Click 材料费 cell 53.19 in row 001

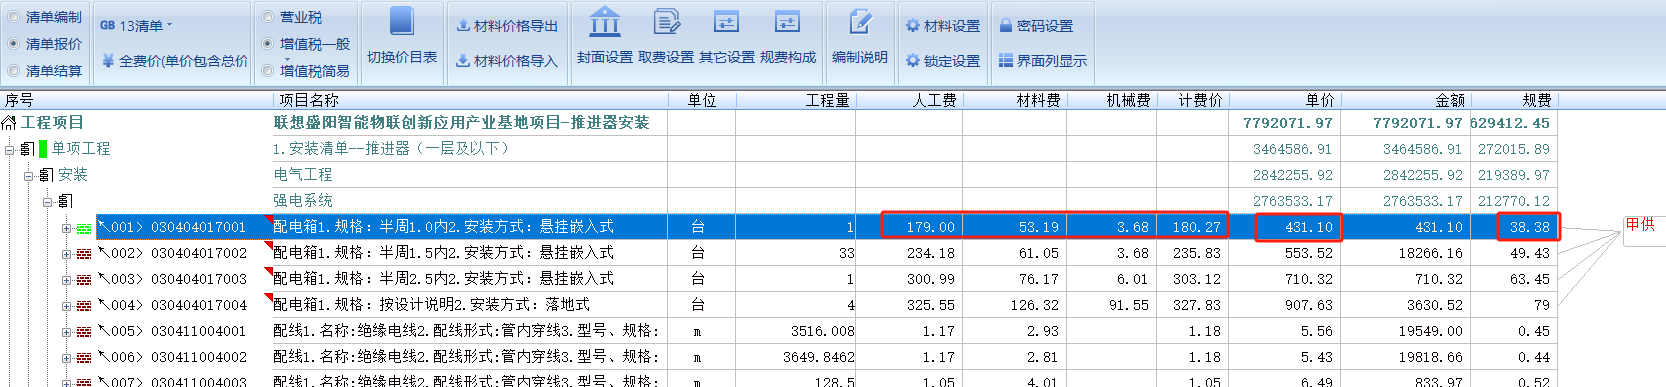click(x=1015, y=227)
